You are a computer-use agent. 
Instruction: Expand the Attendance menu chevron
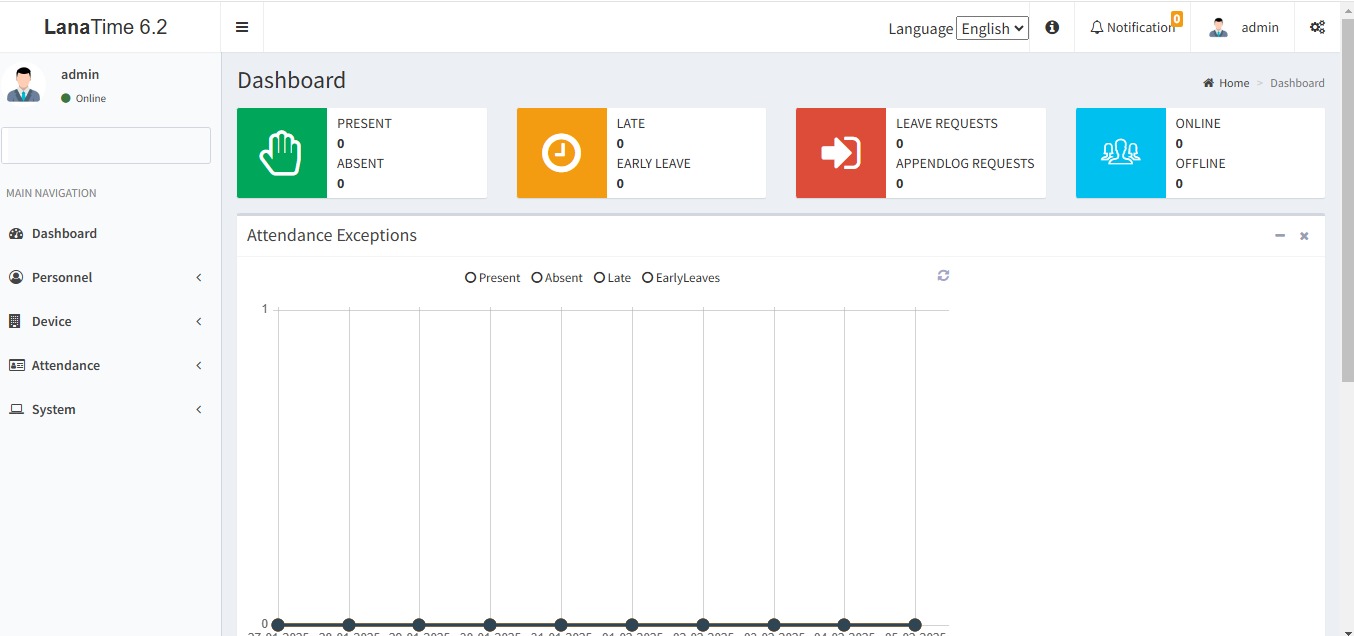(199, 365)
